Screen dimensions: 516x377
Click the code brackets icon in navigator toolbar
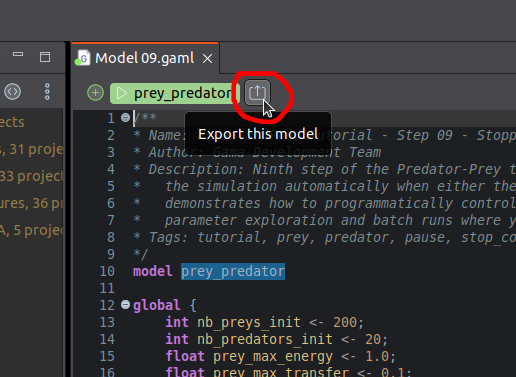(x=13, y=91)
